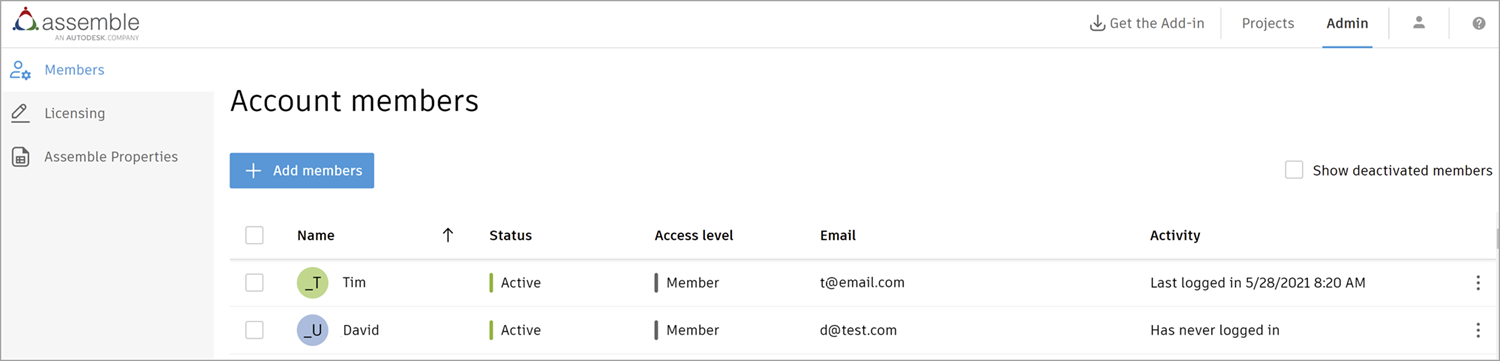Open the user profile icon
This screenshot has width=1500, height=361.
pos(1418,23)
